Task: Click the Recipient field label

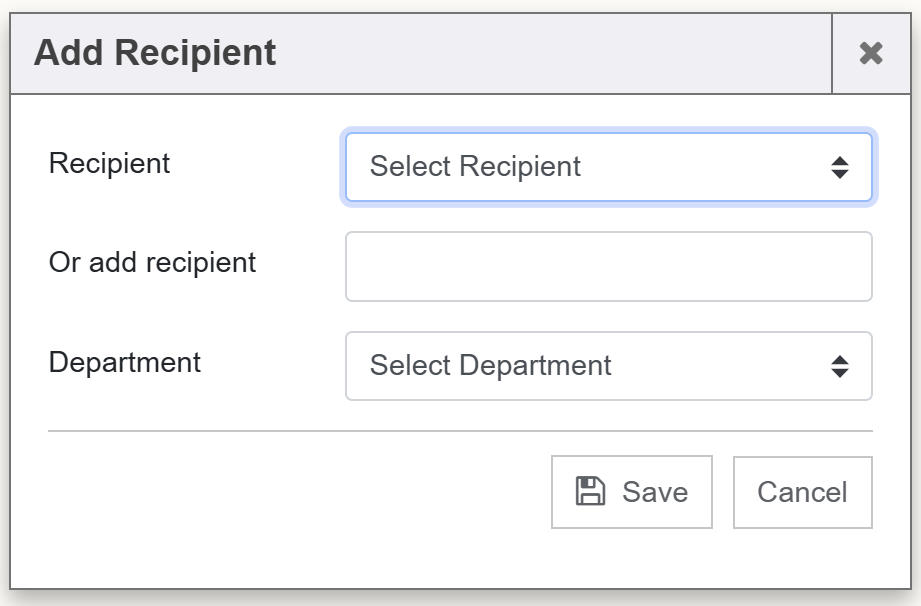Action: pyautogui.click(x=109, y=163)
